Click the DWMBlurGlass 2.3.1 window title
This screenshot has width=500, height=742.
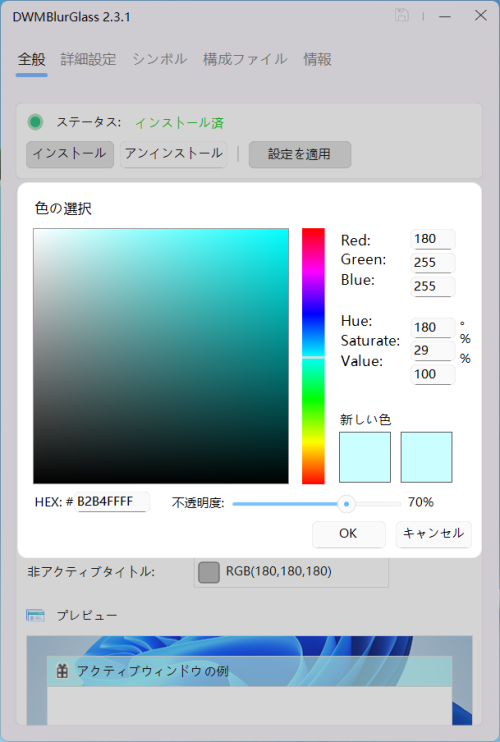pyautogui.click(x=71, y=17)
